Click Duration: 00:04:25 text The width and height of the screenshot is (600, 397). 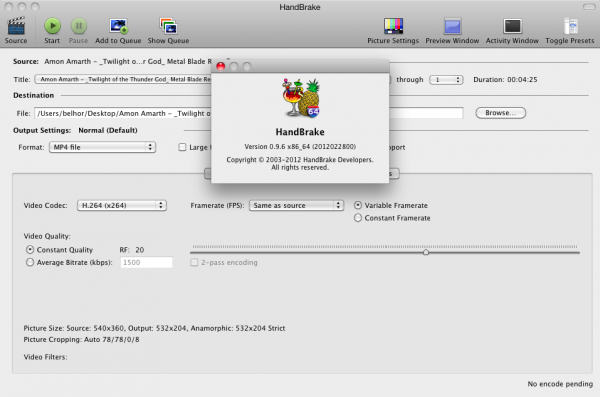tap(505, 80)
